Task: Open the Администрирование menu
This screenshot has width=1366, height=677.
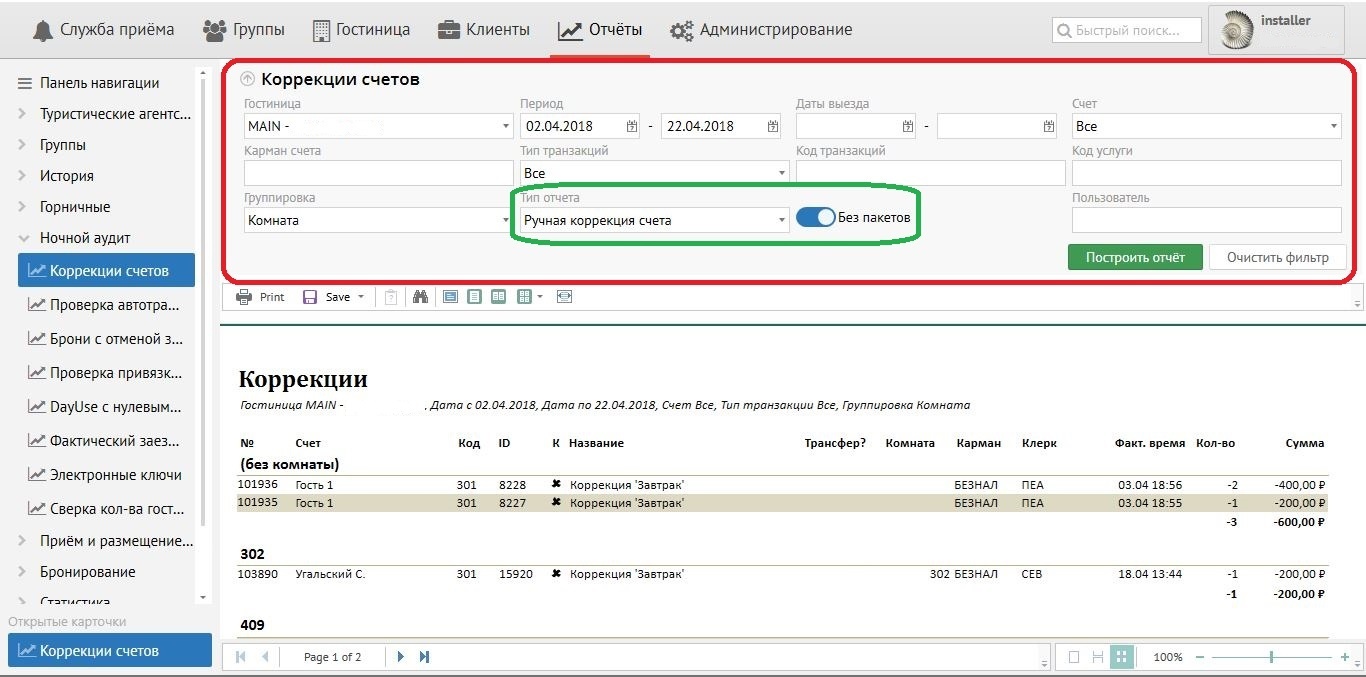Action: click(x=761, y=30)
